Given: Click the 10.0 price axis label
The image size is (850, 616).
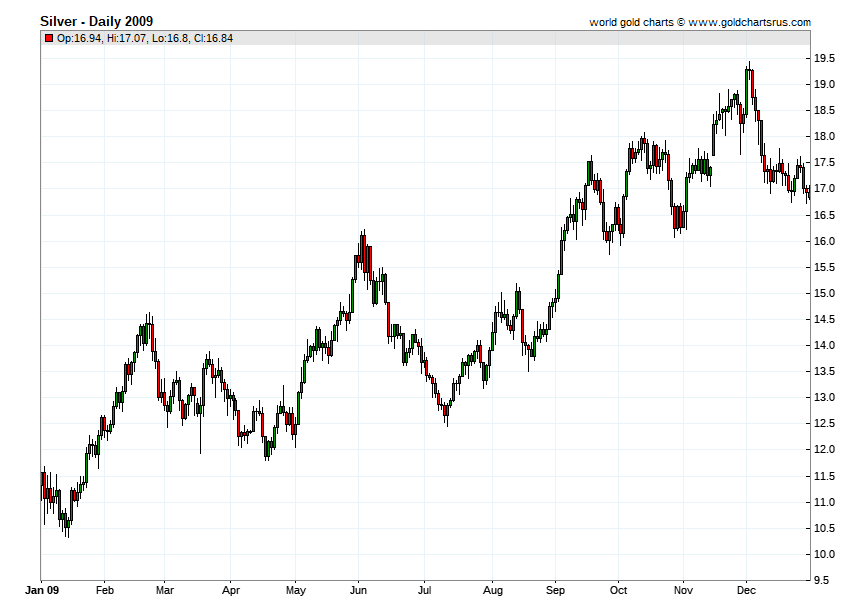Looking at the screenshot, I should 824,554.
